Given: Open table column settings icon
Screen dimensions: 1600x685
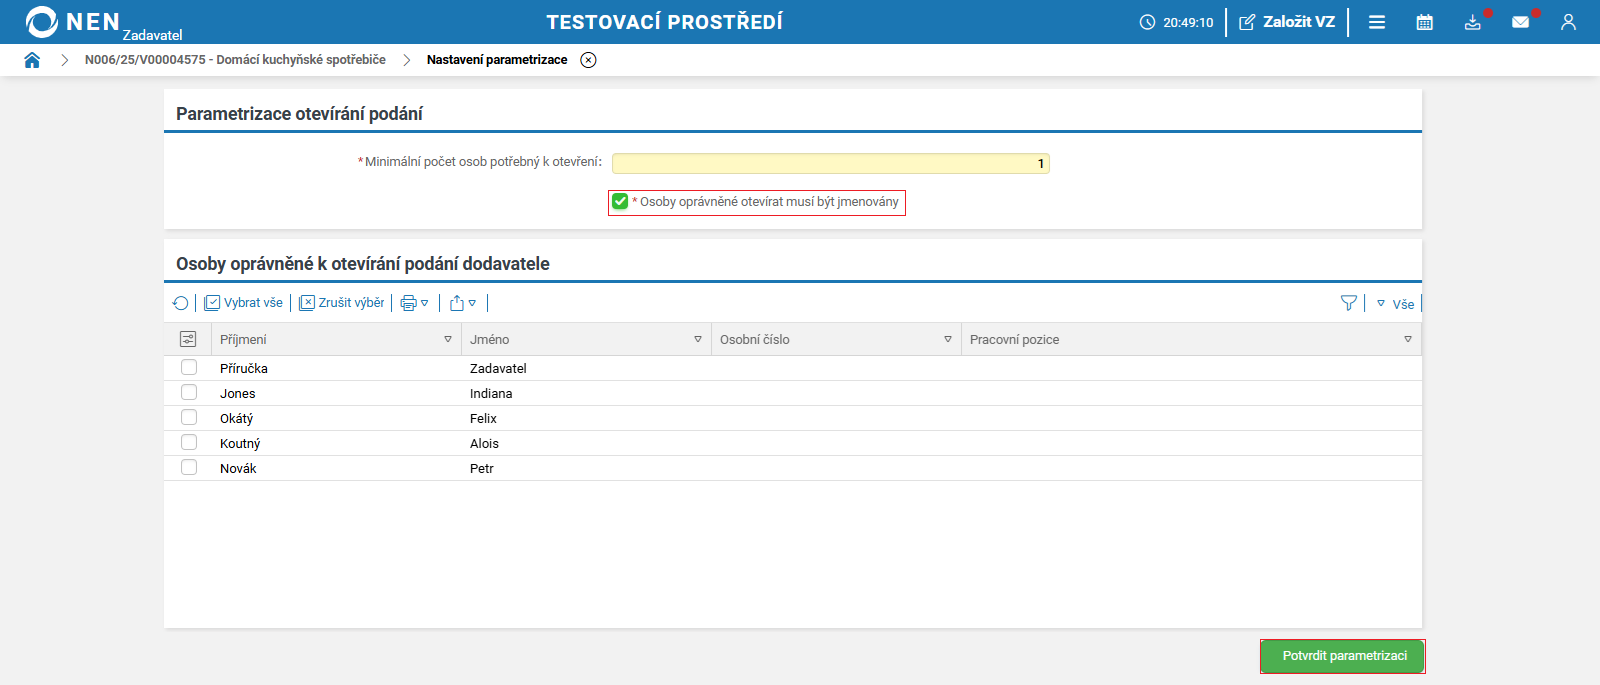Looking at the screenshot, I should [x=188, y=339].
